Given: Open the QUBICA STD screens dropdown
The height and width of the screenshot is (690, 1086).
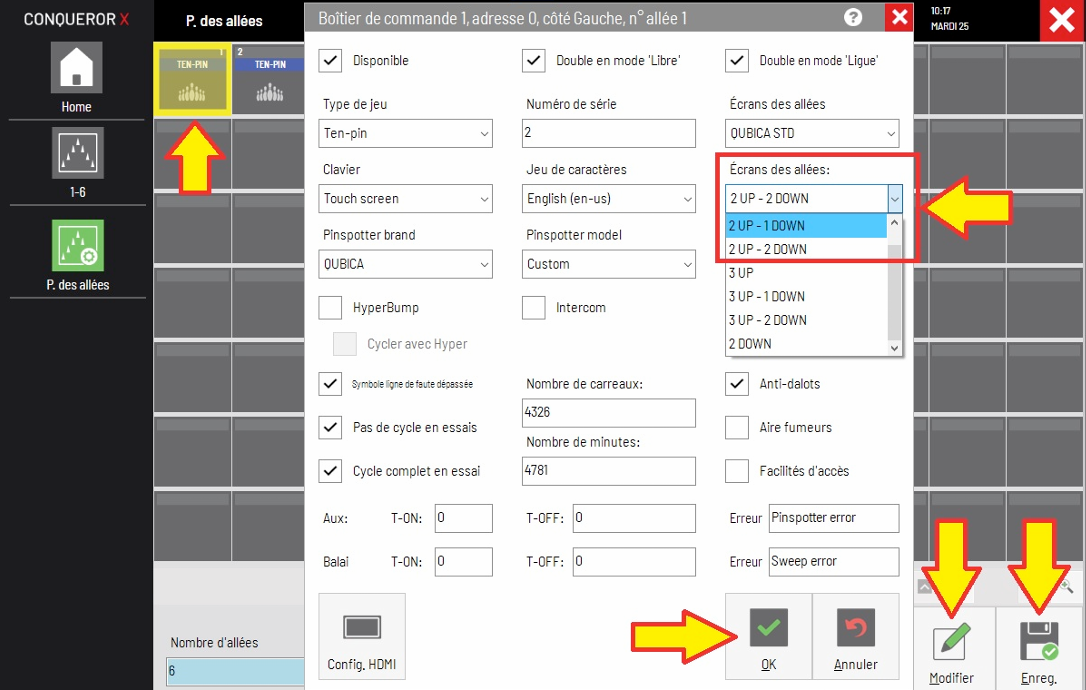Looking at the screenshot, I should pyautogui.click(x=812, y=133).
